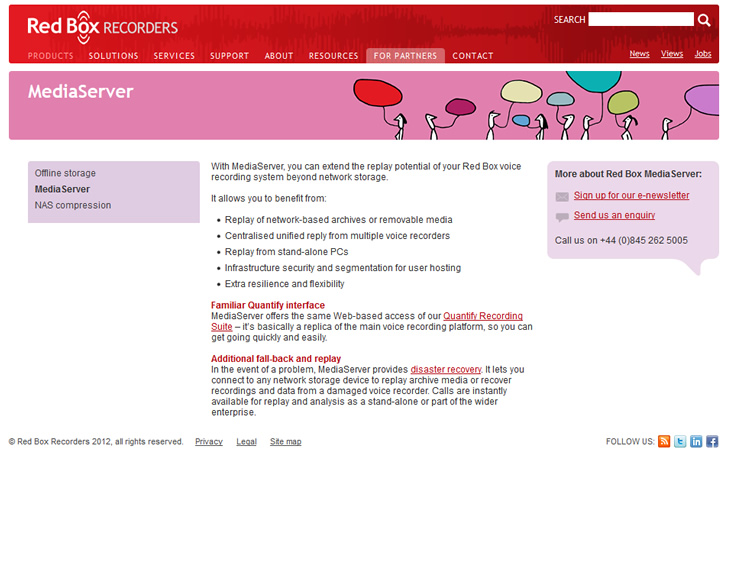Click bullet 'Replay from stand-alone PCs'
The width and height of the screenshot is (729, 562).
pyautogui.click(x=286, y=252)
